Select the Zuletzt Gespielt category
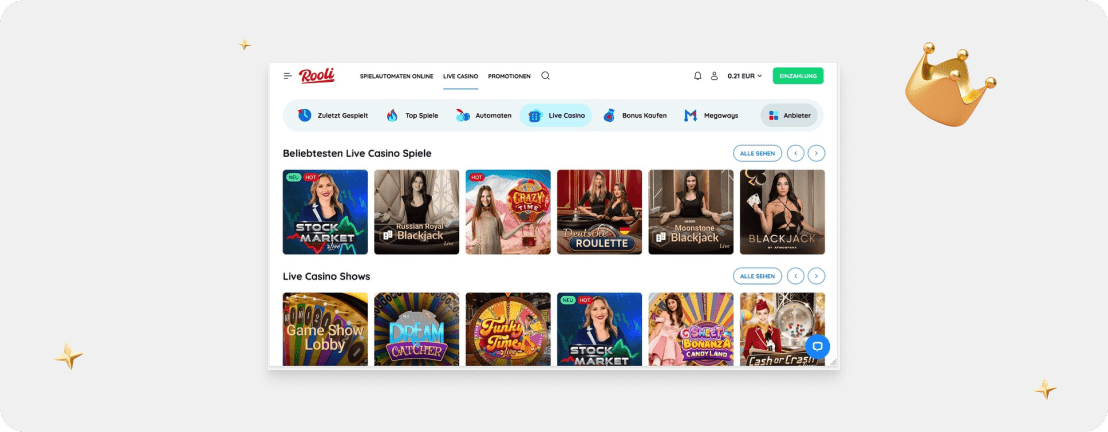This screenshot has width=1108, height=432. [332, 115]
